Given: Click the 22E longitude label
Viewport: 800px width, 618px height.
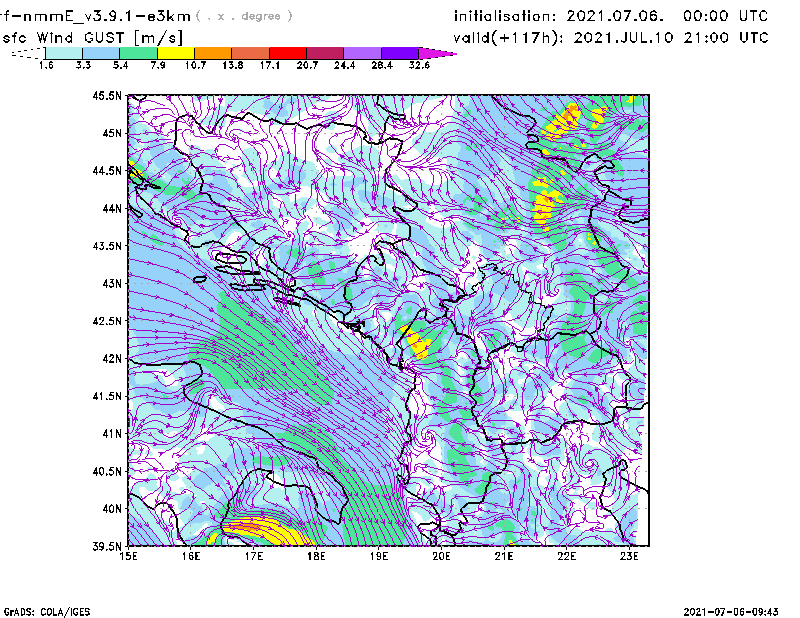Looking at the screenshot, I should 567,556.
